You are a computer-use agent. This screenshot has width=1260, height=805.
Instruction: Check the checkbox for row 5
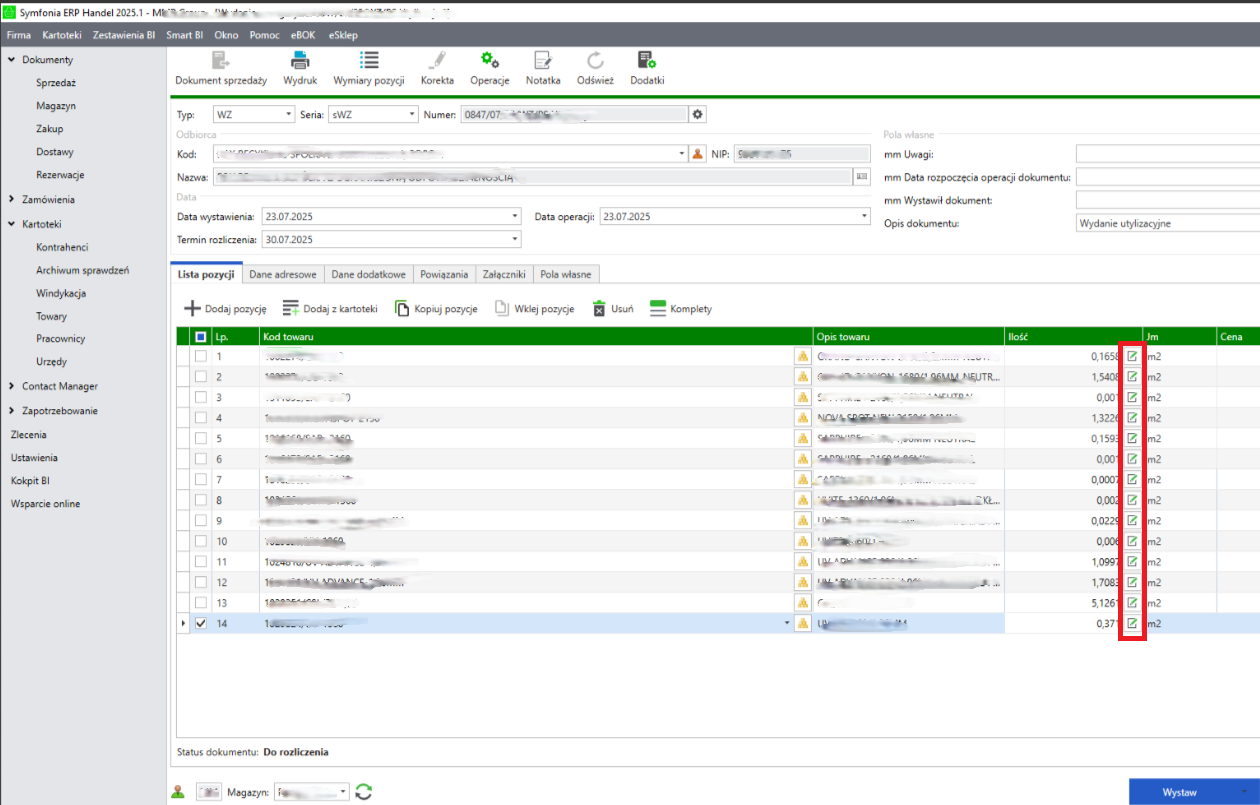pyautogui.click(x=201, y=438)
